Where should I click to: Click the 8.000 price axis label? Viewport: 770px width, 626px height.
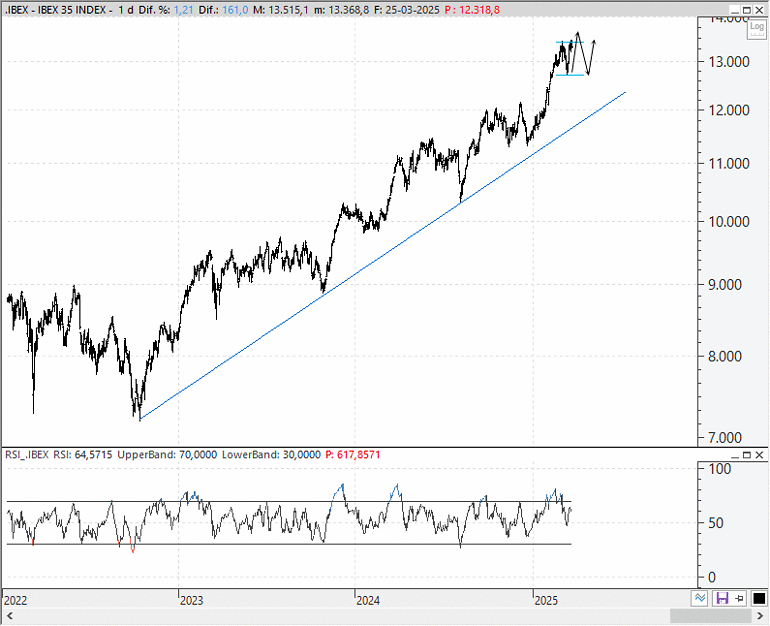tap(725, 356)
